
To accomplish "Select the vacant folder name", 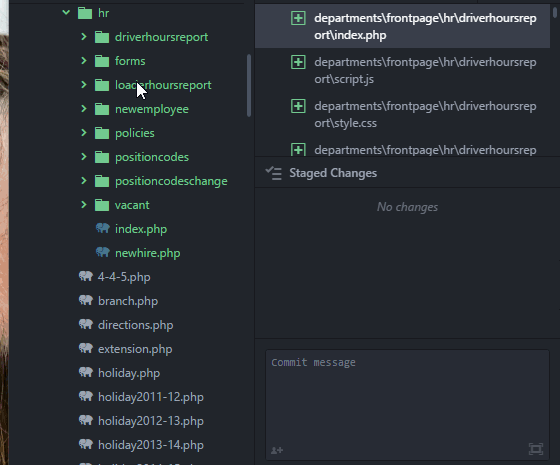I will (x=132, y=205).
